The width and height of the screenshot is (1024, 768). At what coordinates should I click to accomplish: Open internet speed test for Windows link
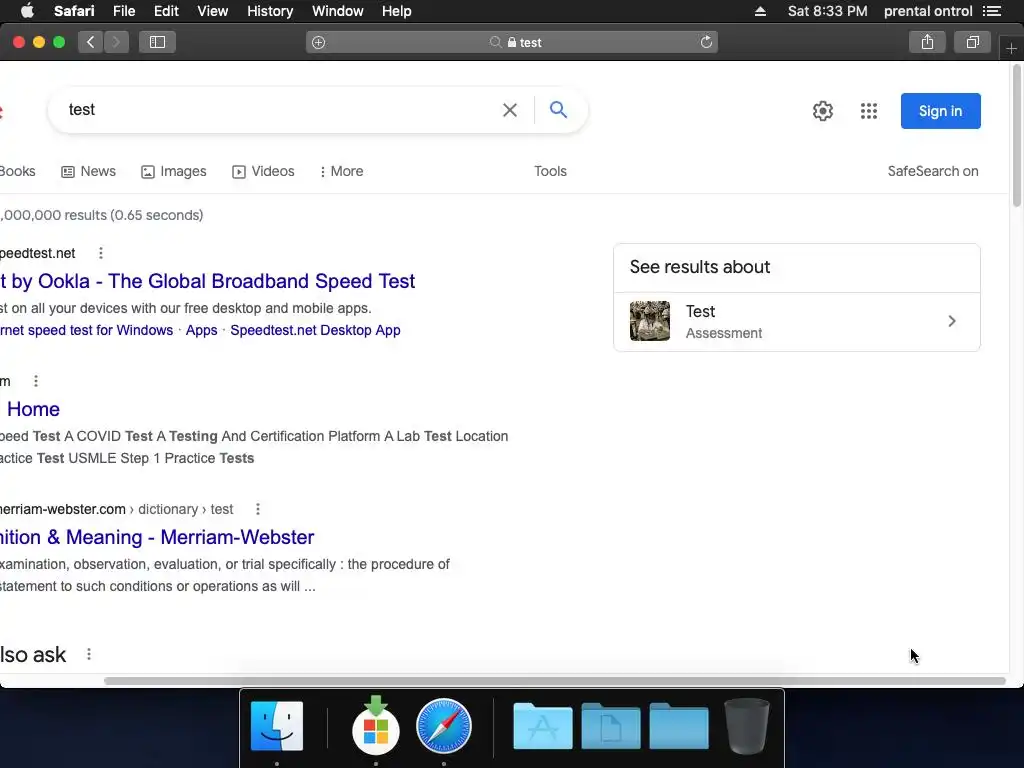86,330
